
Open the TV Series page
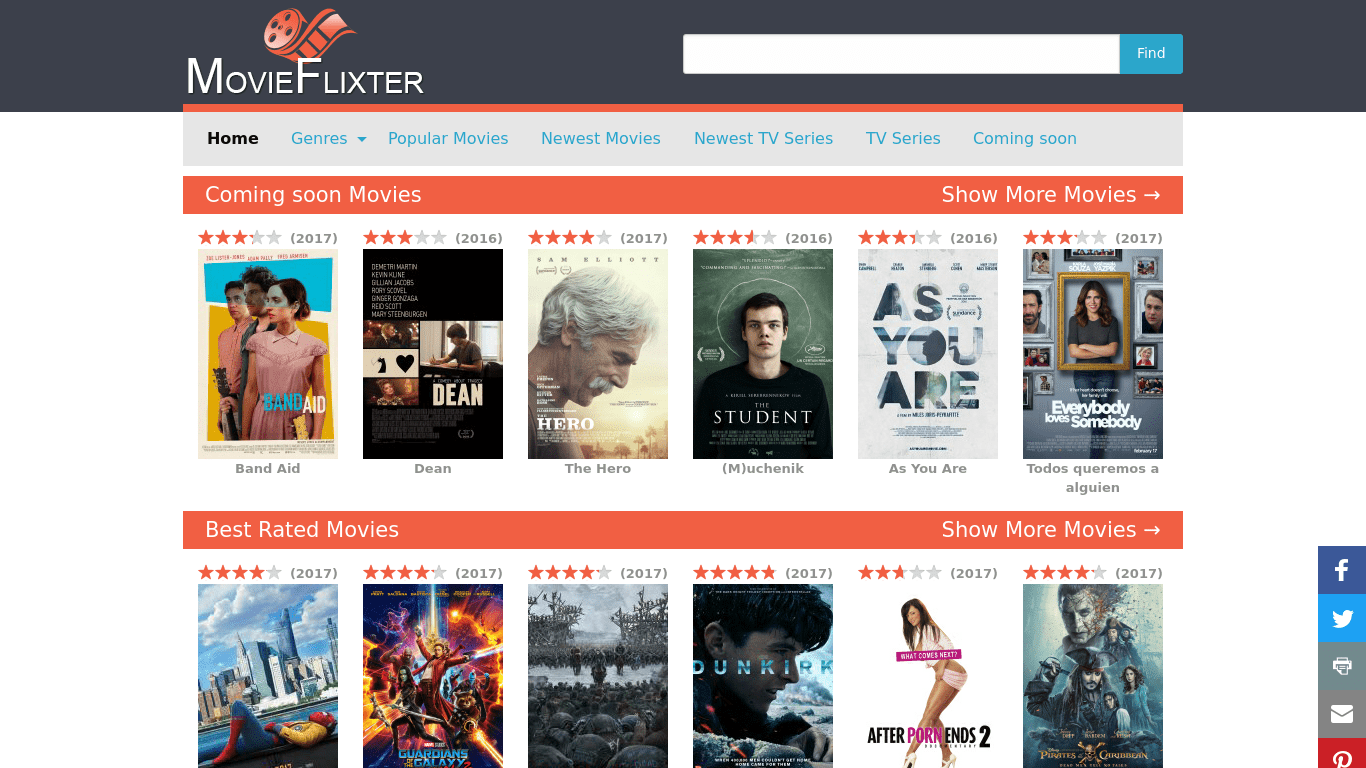click(903, 139)
